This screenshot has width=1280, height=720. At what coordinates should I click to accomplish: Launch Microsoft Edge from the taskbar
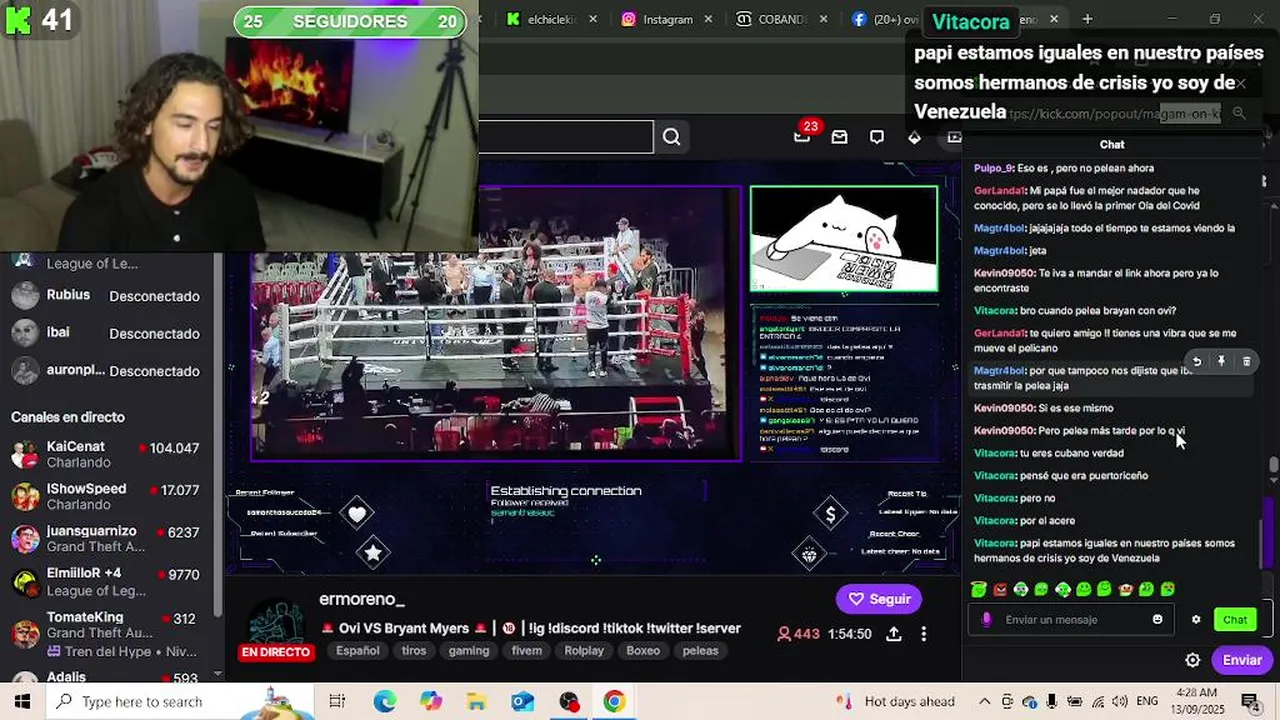[385, 701]
